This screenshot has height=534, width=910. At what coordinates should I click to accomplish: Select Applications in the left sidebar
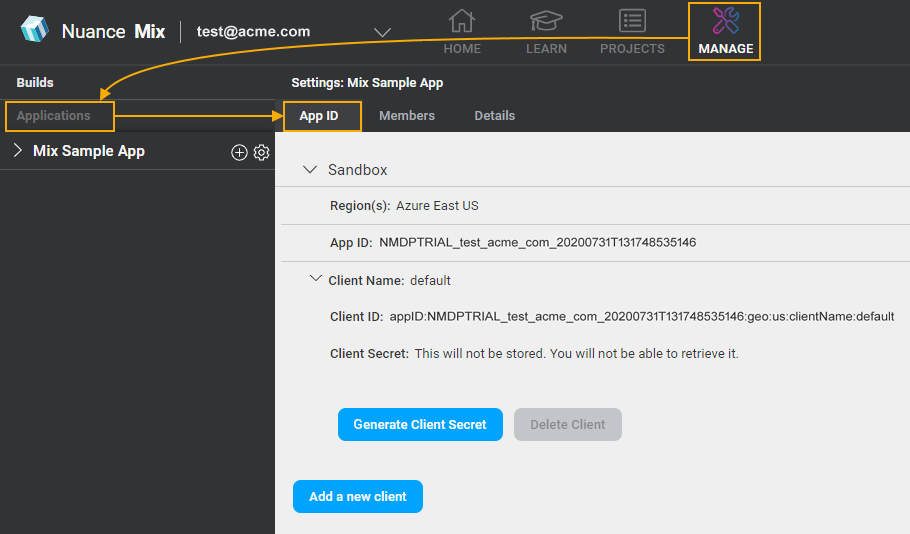pos(53,116)
